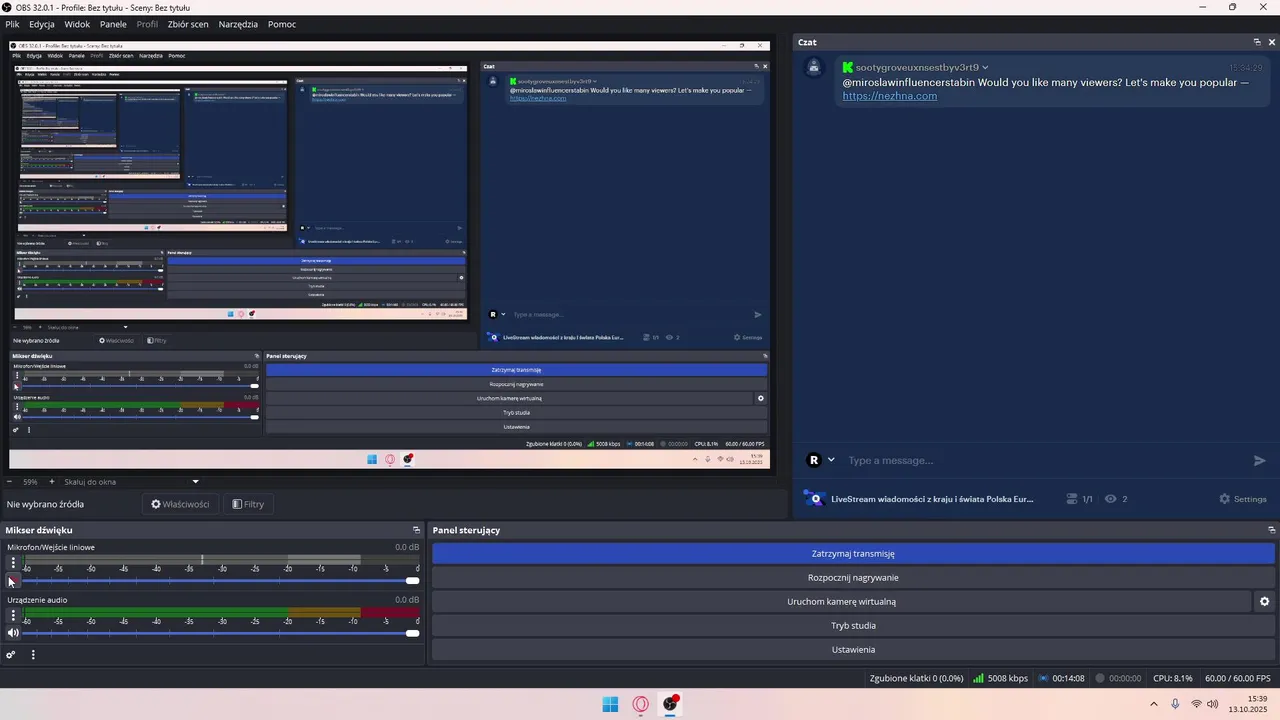This screenshot has height=720, width=1280.
Task: Open the Widok menu
Action: tap(77, 24)
